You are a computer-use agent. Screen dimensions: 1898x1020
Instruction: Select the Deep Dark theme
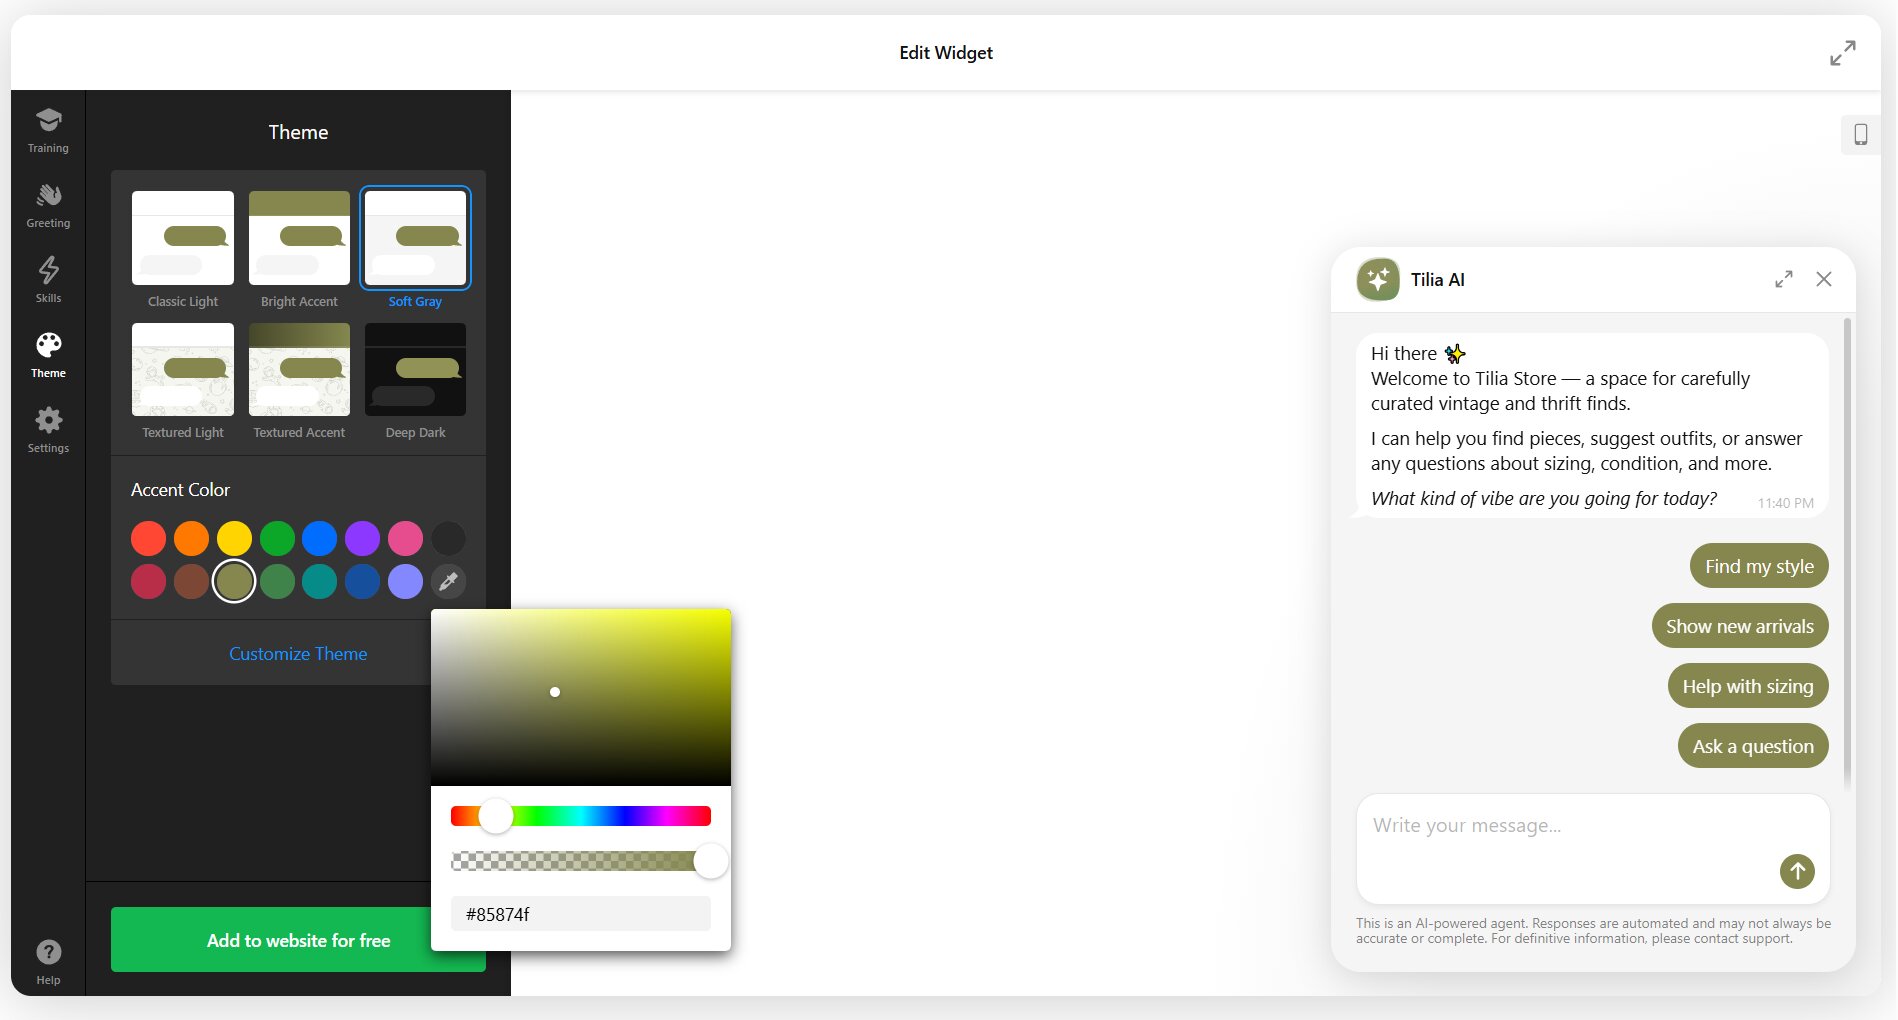[x=415, y=370]
